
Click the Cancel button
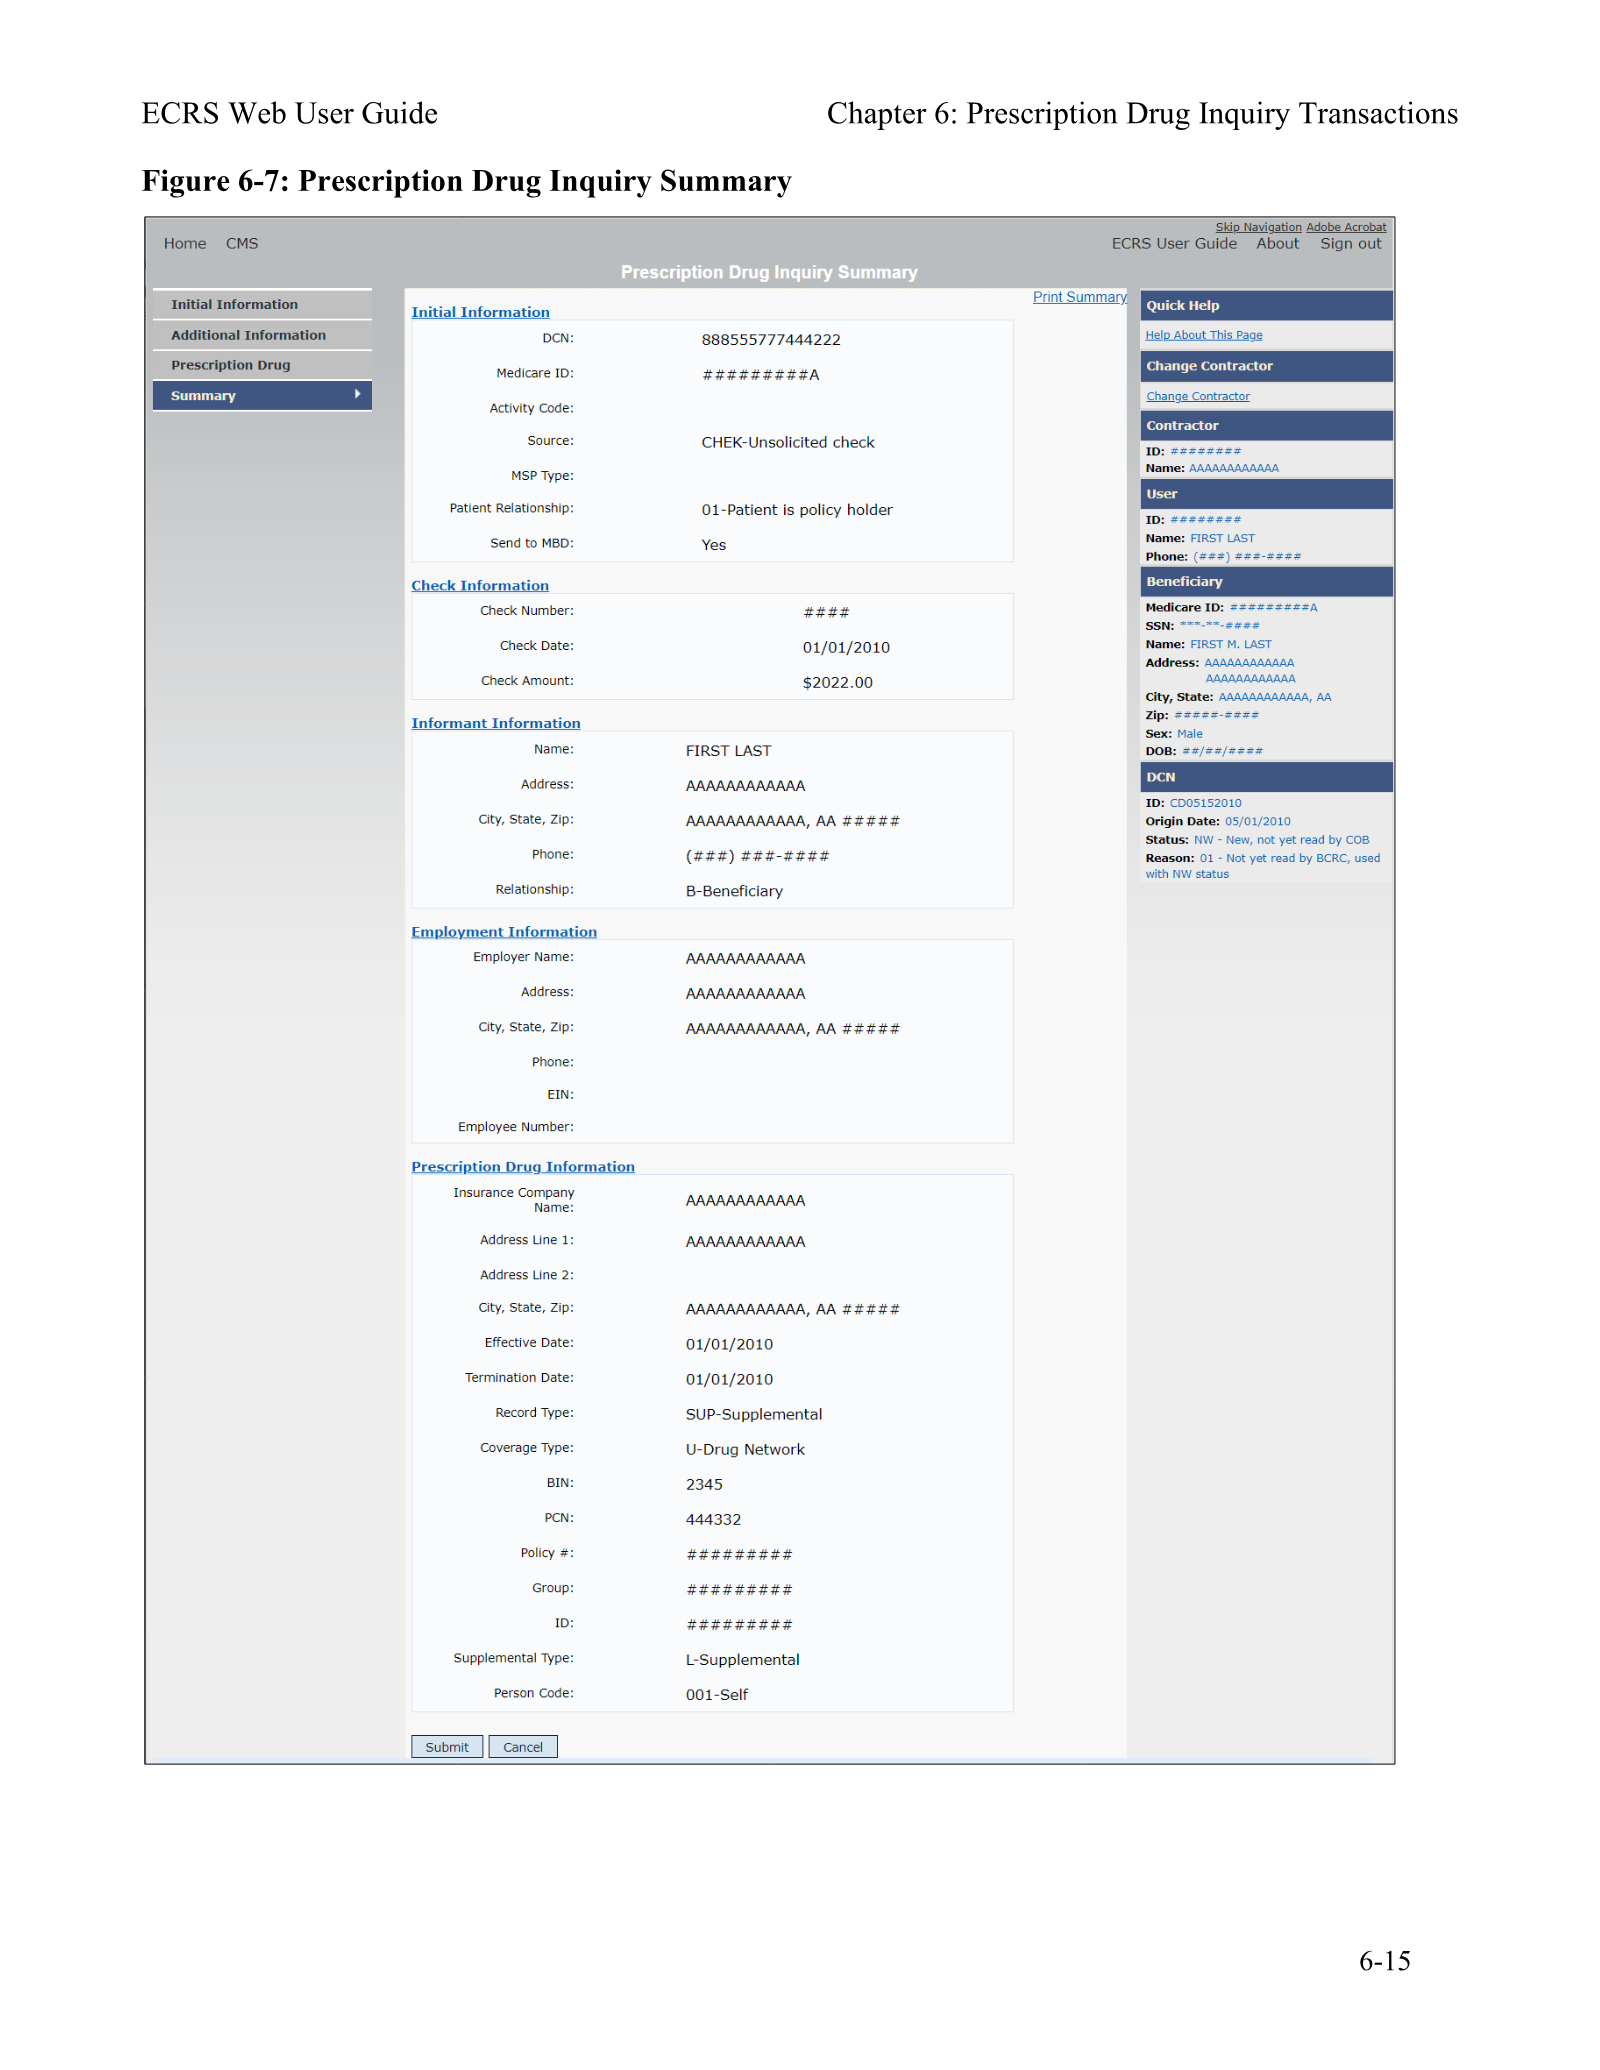pyautogui.click(x=523, y=1746)
